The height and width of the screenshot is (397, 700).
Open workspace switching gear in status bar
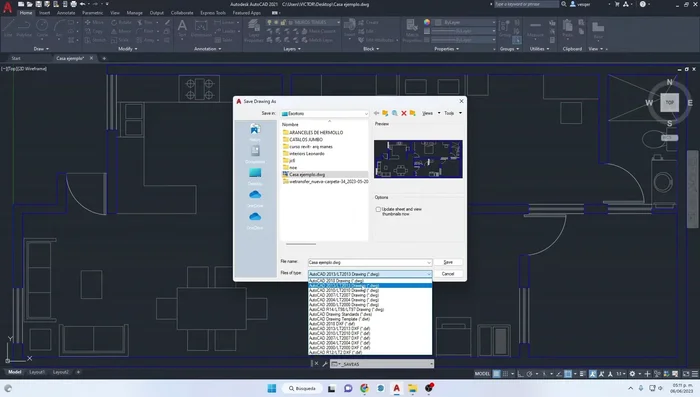[632, 374]
